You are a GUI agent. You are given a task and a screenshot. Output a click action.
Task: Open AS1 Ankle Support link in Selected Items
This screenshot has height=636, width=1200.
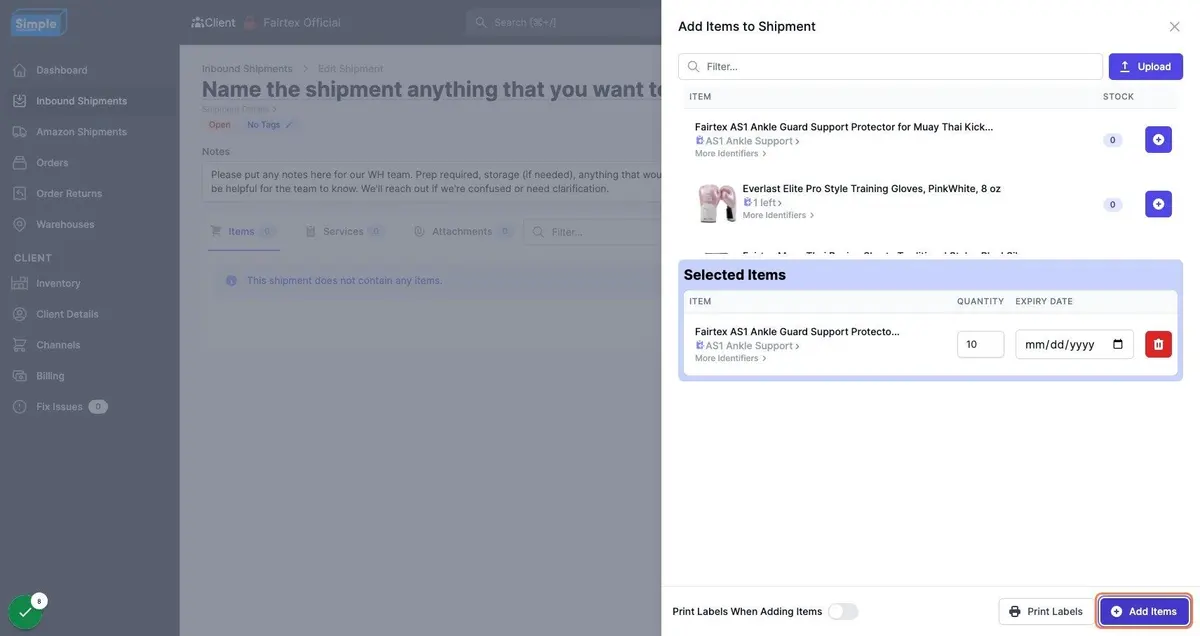(748, 346)
